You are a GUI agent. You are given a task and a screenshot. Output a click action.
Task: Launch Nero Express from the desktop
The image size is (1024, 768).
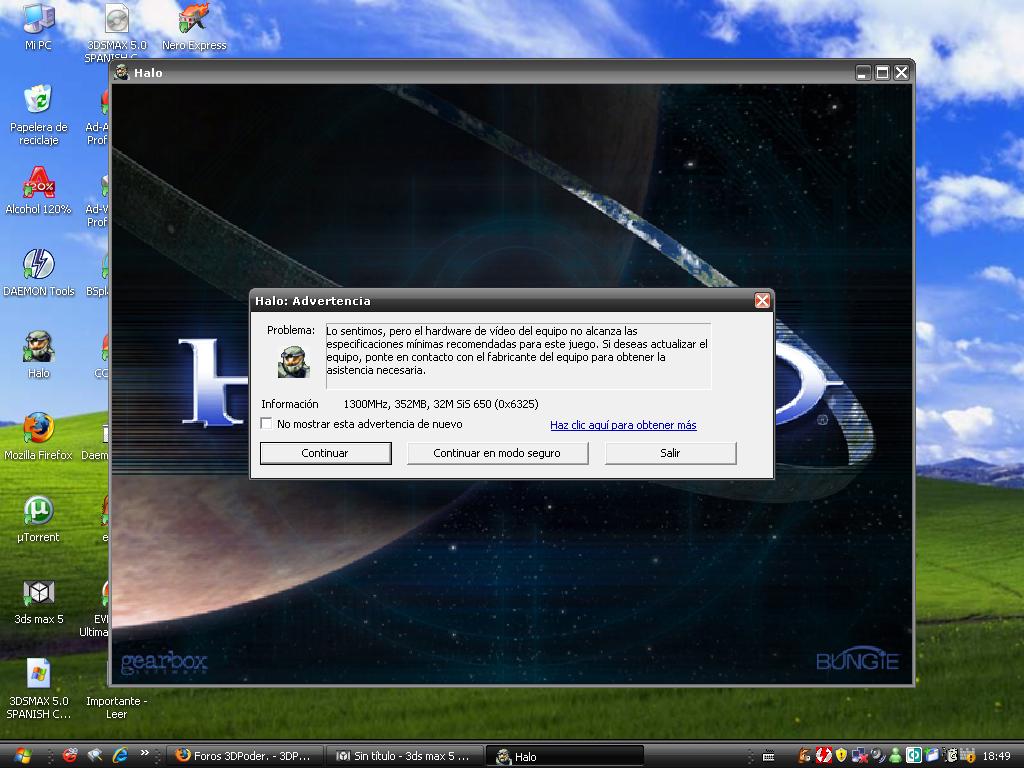pos(194,26)
